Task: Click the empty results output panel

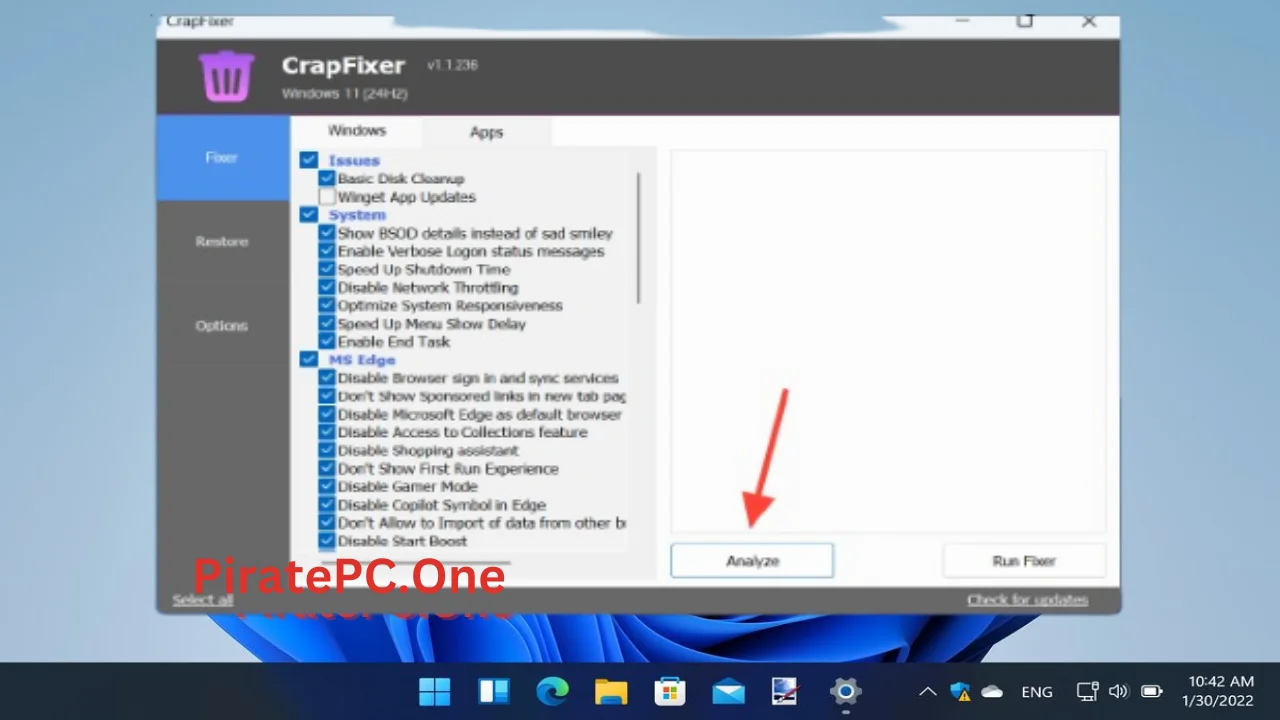Action: coord(888,341)
